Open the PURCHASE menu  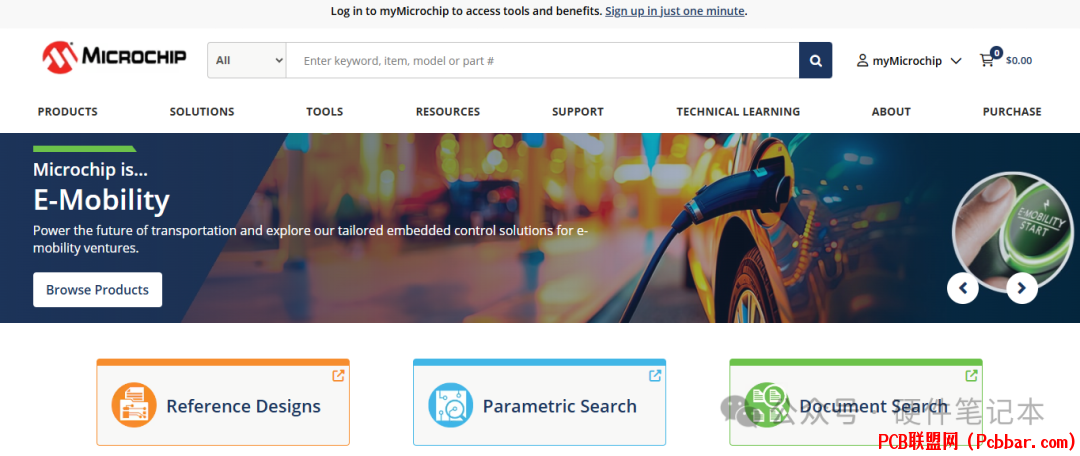[1012, 112]
